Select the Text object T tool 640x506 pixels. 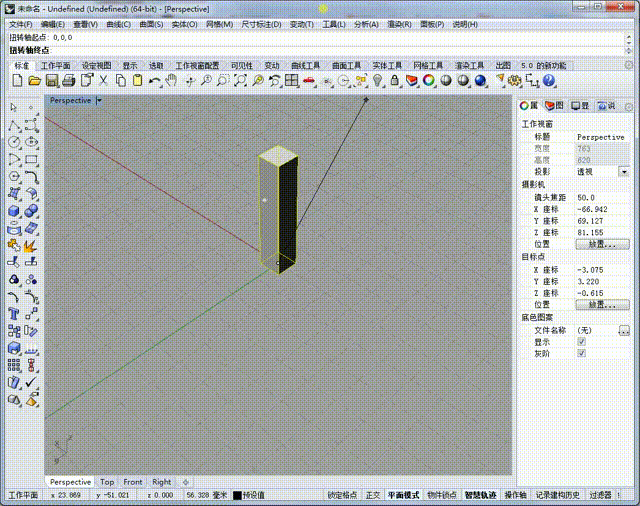coord(14,314)
